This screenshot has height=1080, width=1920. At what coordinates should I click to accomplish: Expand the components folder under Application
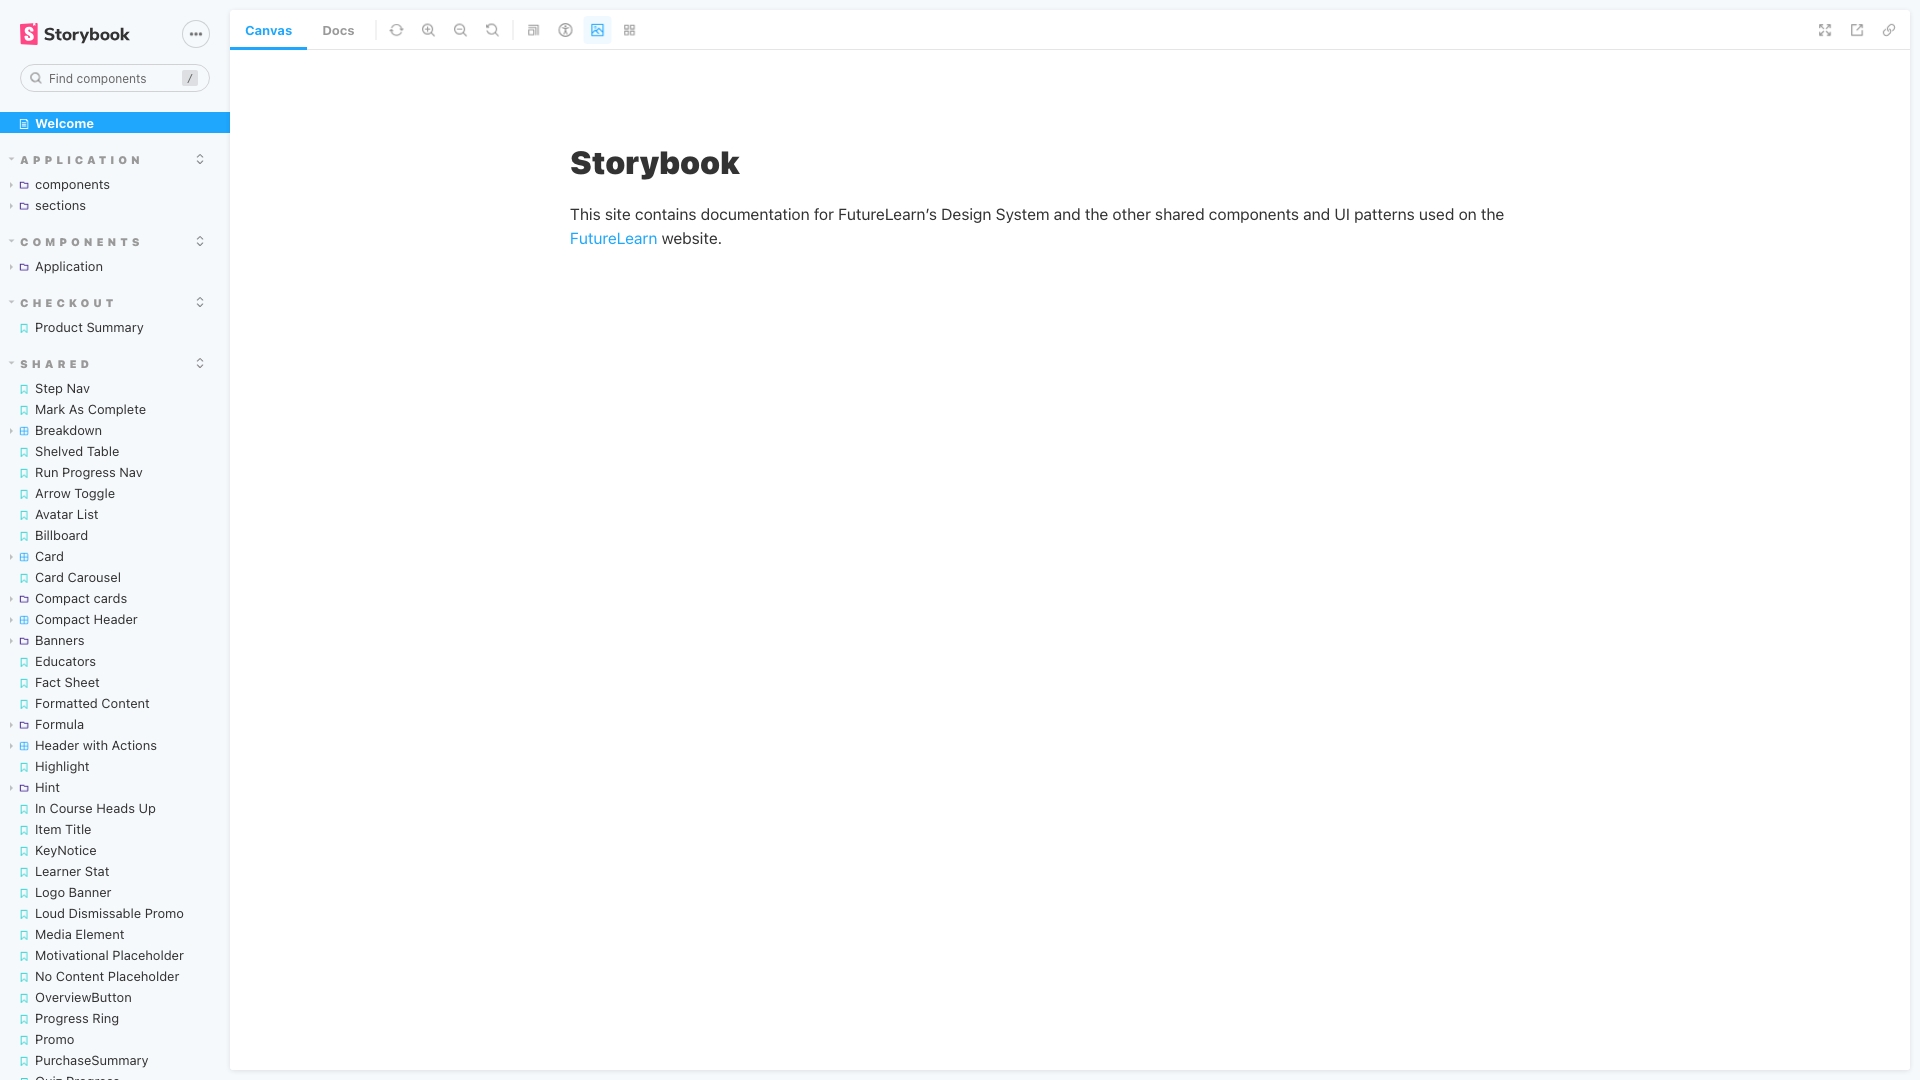click(x=72, y=185)
